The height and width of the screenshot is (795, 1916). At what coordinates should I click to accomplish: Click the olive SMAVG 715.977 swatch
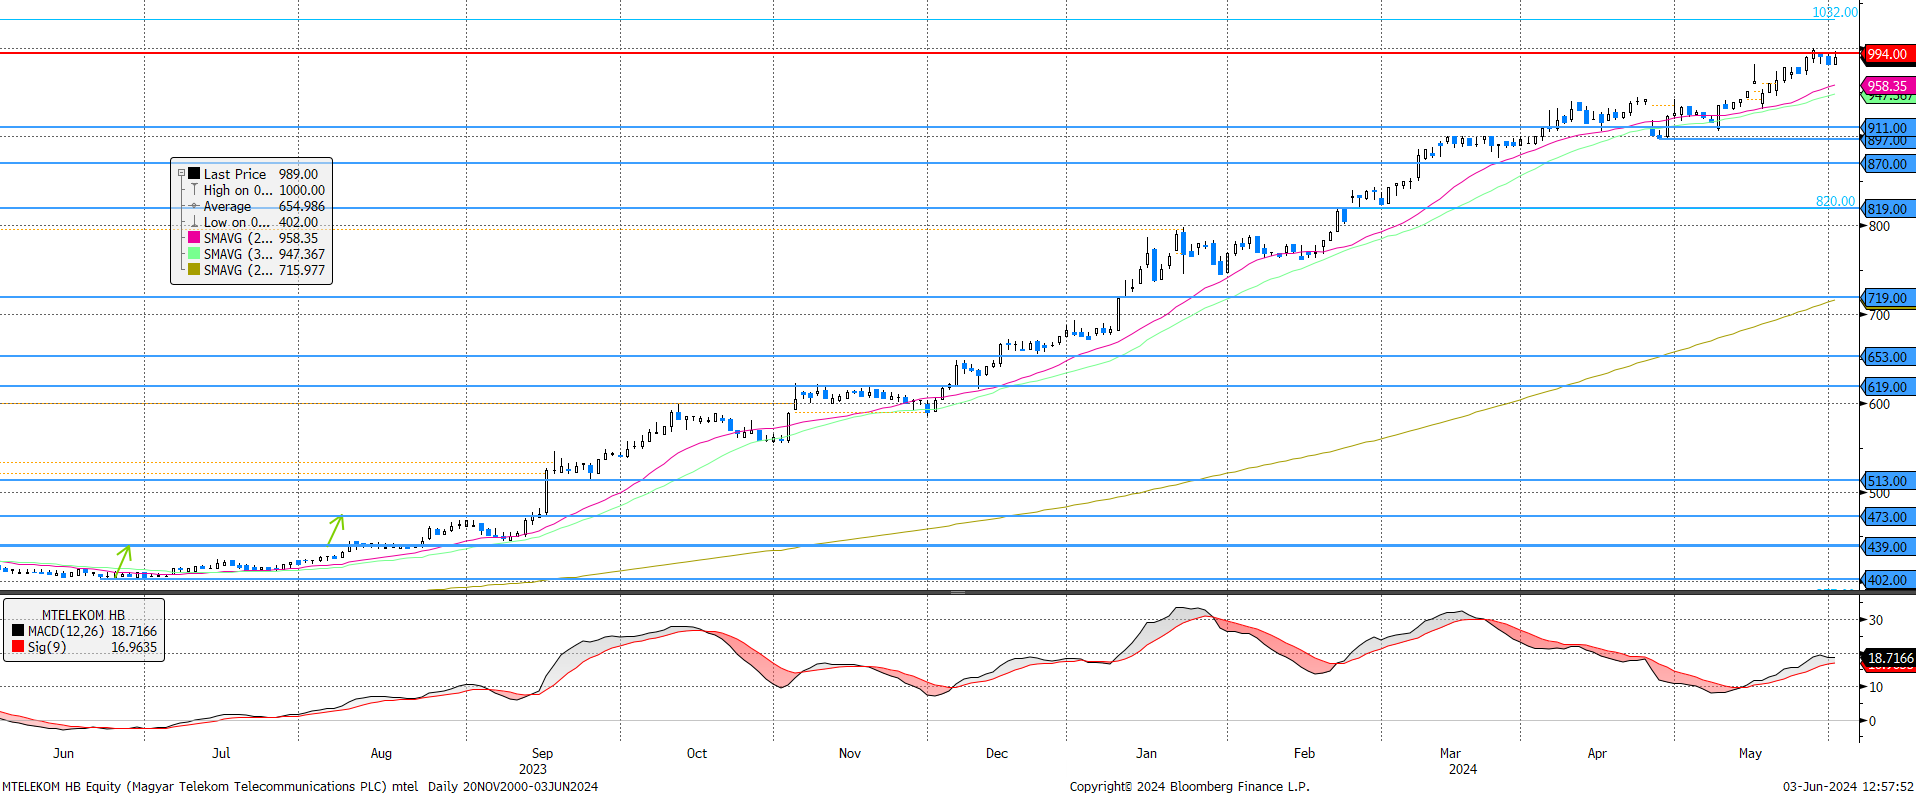pyautogui.click(x=194, y=269)
